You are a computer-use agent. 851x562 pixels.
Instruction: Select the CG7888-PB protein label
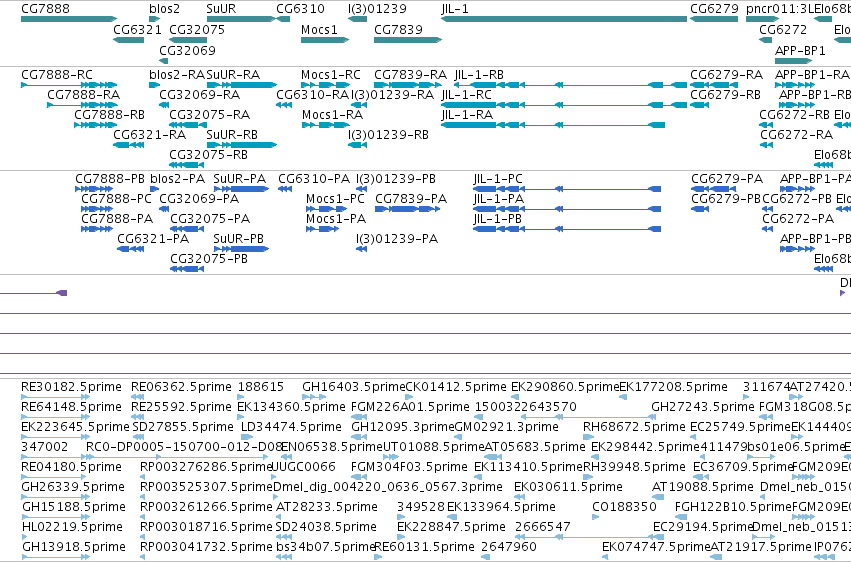coord(110,178)
